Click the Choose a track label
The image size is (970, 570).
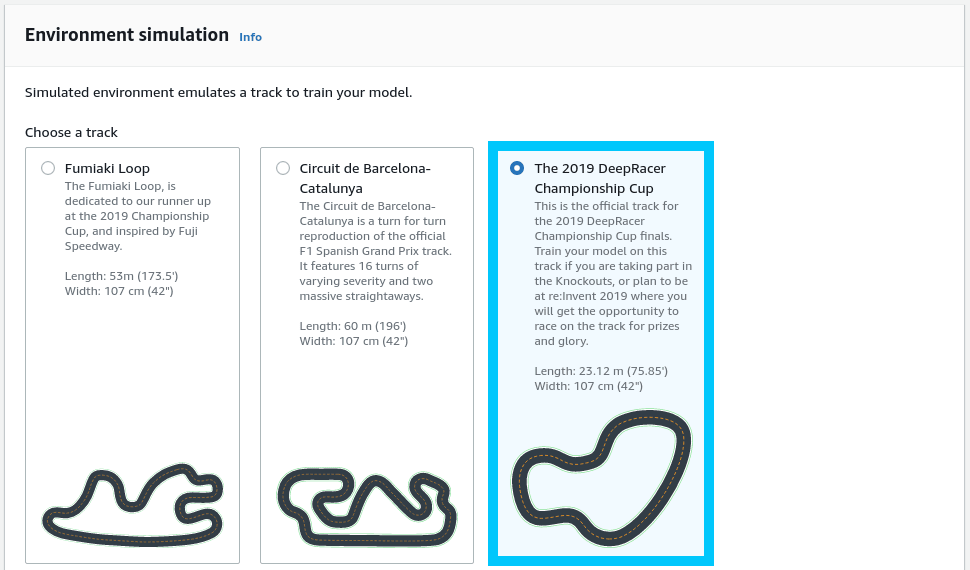71,132
